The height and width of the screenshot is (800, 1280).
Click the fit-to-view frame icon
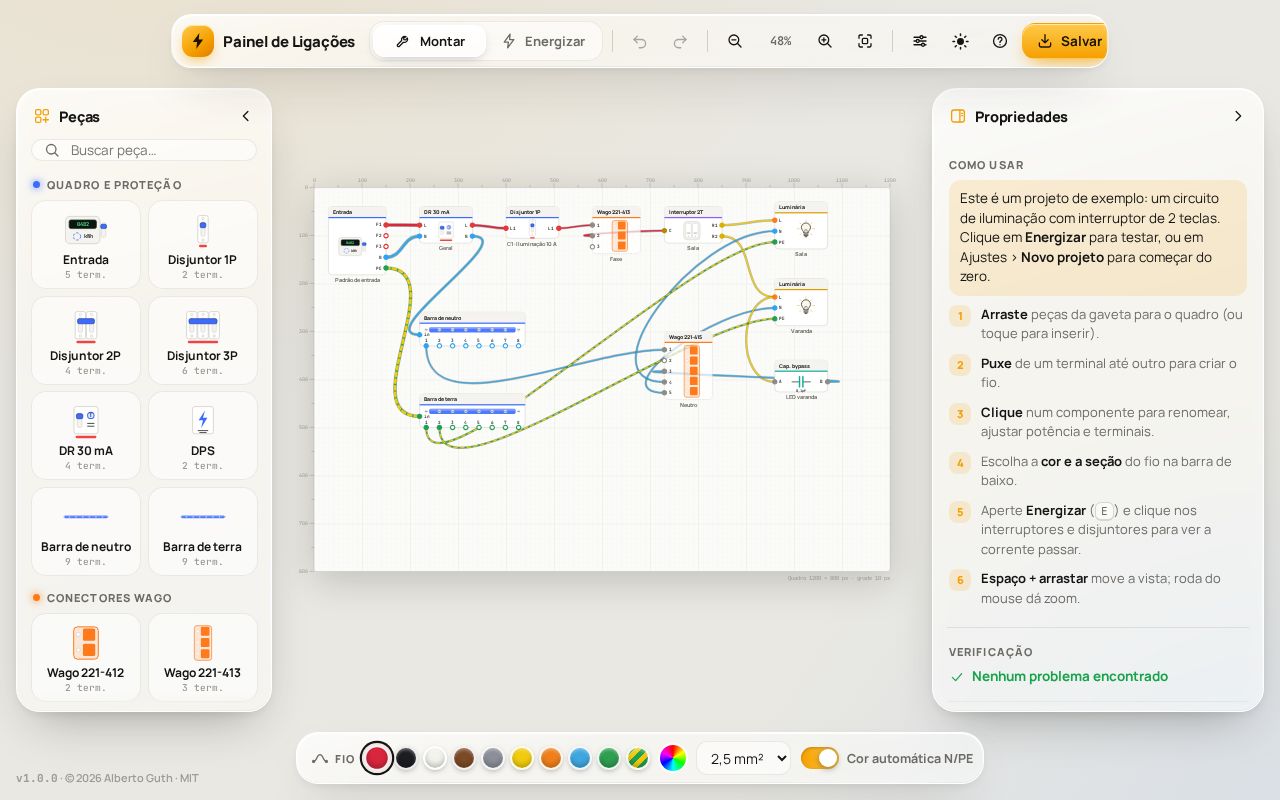865,41
